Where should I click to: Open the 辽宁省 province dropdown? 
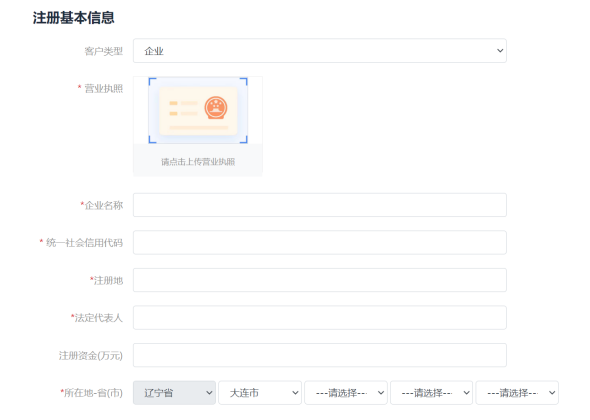tap(174, 393)
